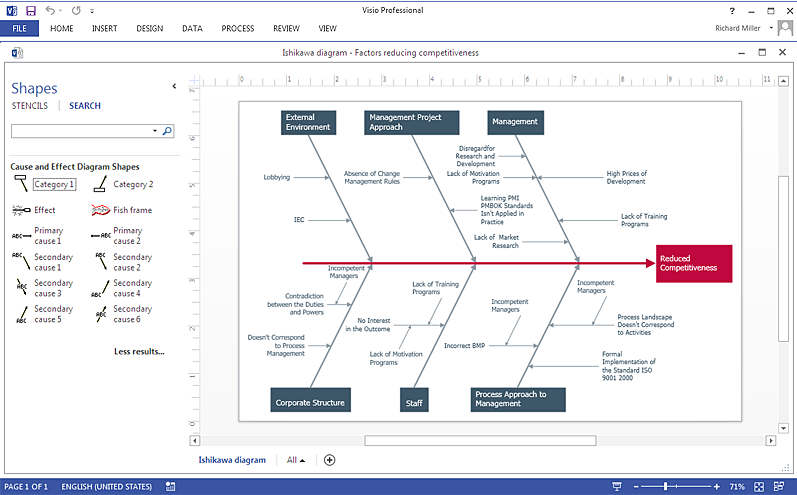This screenshot has width=797, height=495.
Task: Click Cause and Effect Diagram Shapes heading
Action: pyautogui.click(x=75, y=167)
